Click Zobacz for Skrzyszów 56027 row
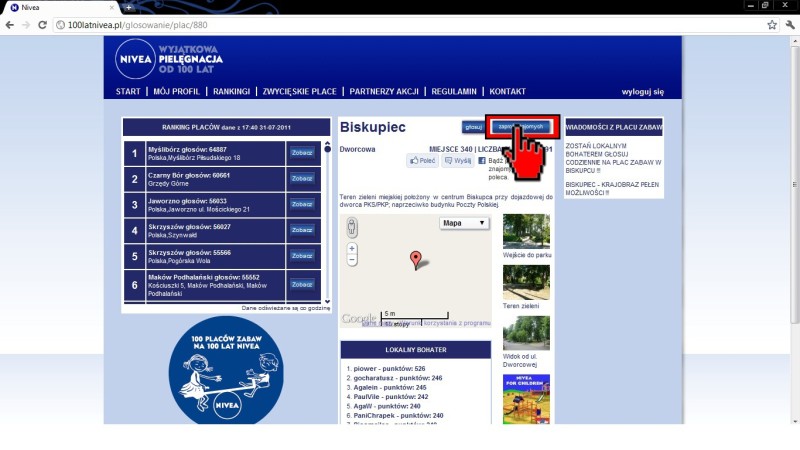Viewport: 800px width, 450px height. (x=302, y=230)
